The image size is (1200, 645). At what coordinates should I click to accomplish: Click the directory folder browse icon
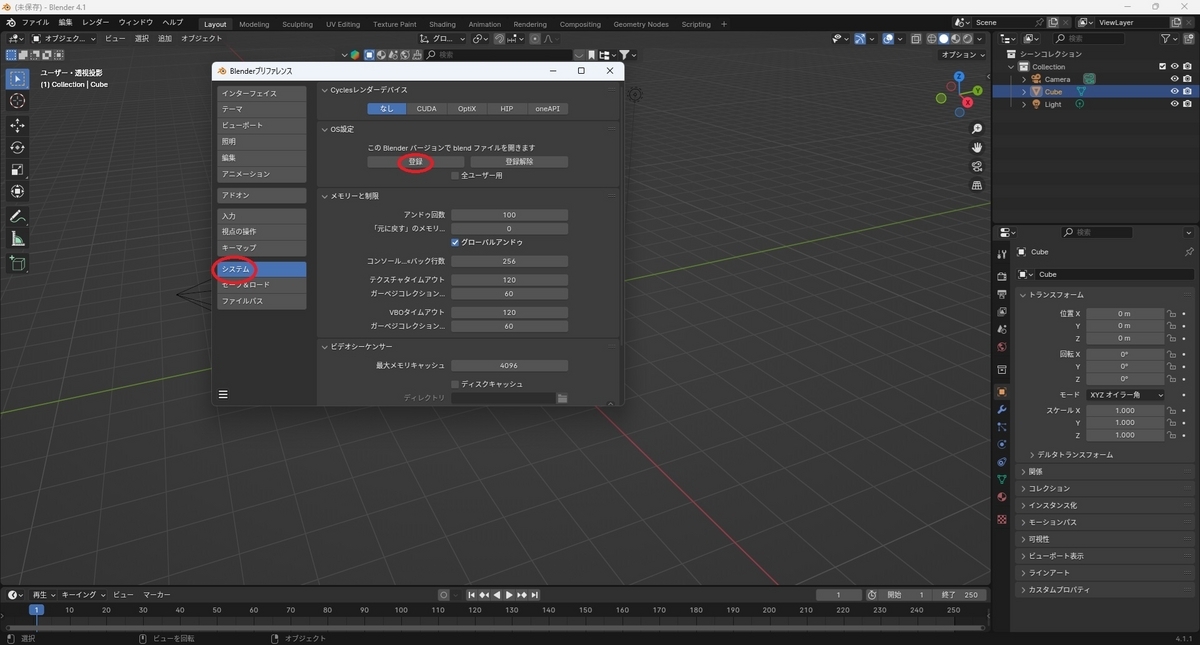[x=562, y=398]
